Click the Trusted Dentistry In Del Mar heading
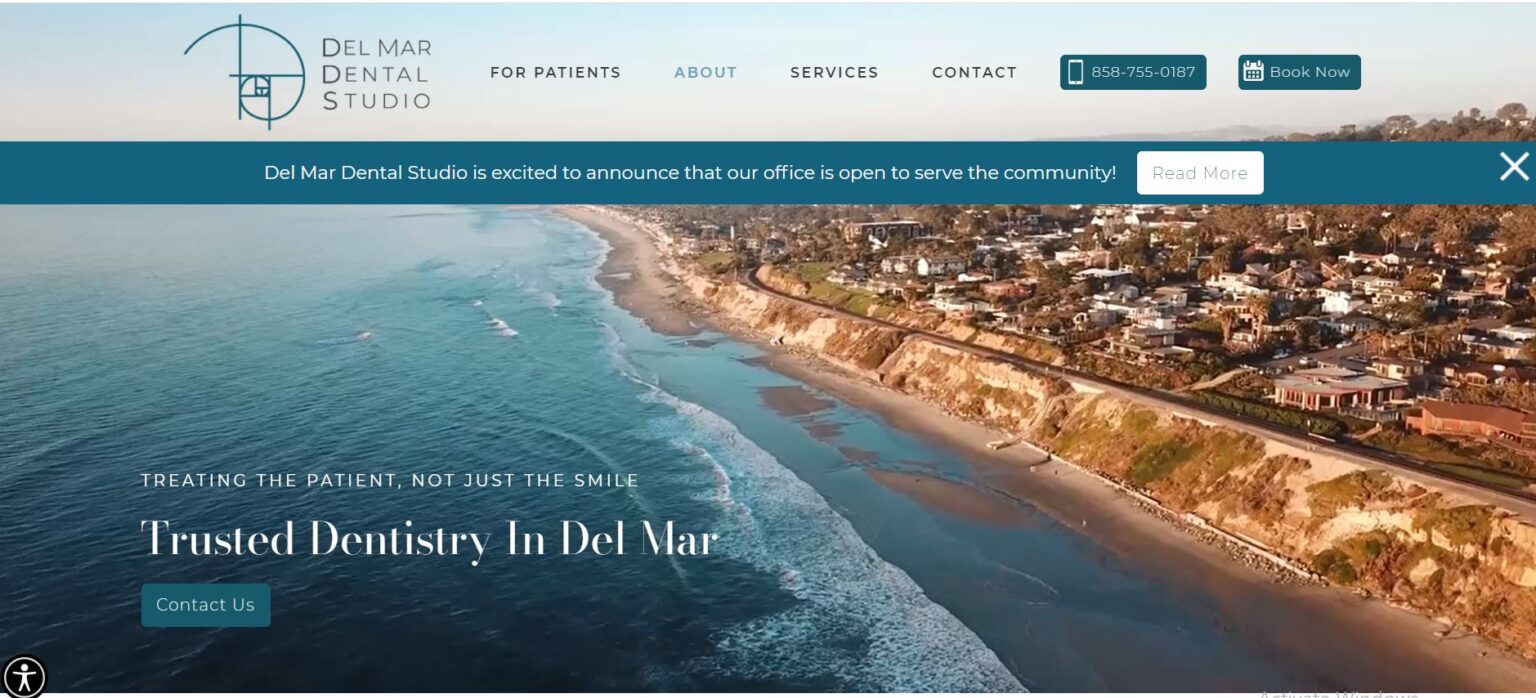 (429, 539)
